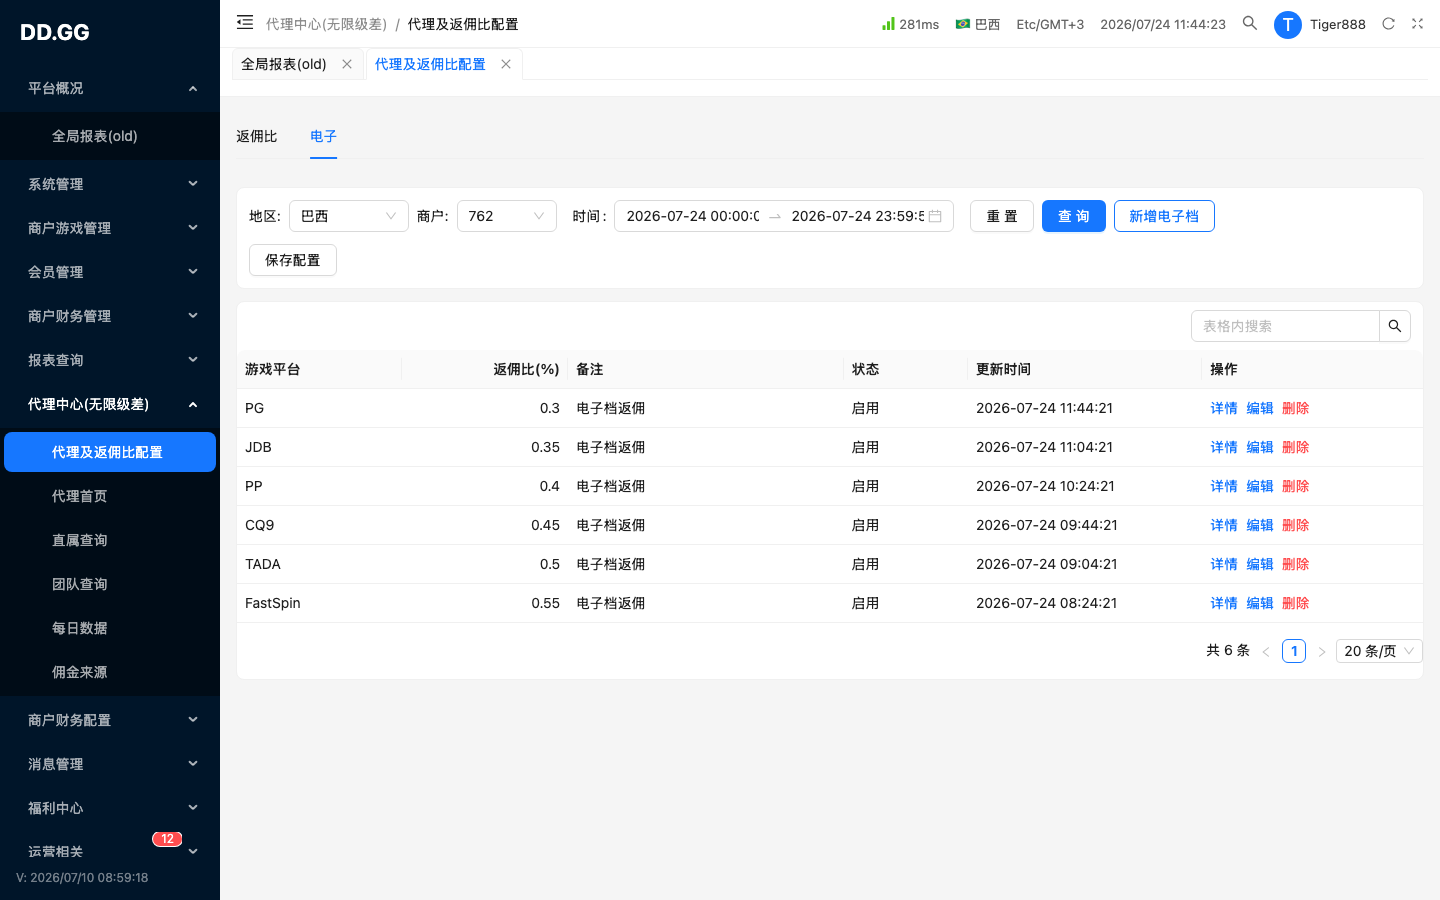Image resolution: width=1440 pixels, height=900 pixels.
Task: Open the calendar icon in the time range
Action: pos(935,216)
